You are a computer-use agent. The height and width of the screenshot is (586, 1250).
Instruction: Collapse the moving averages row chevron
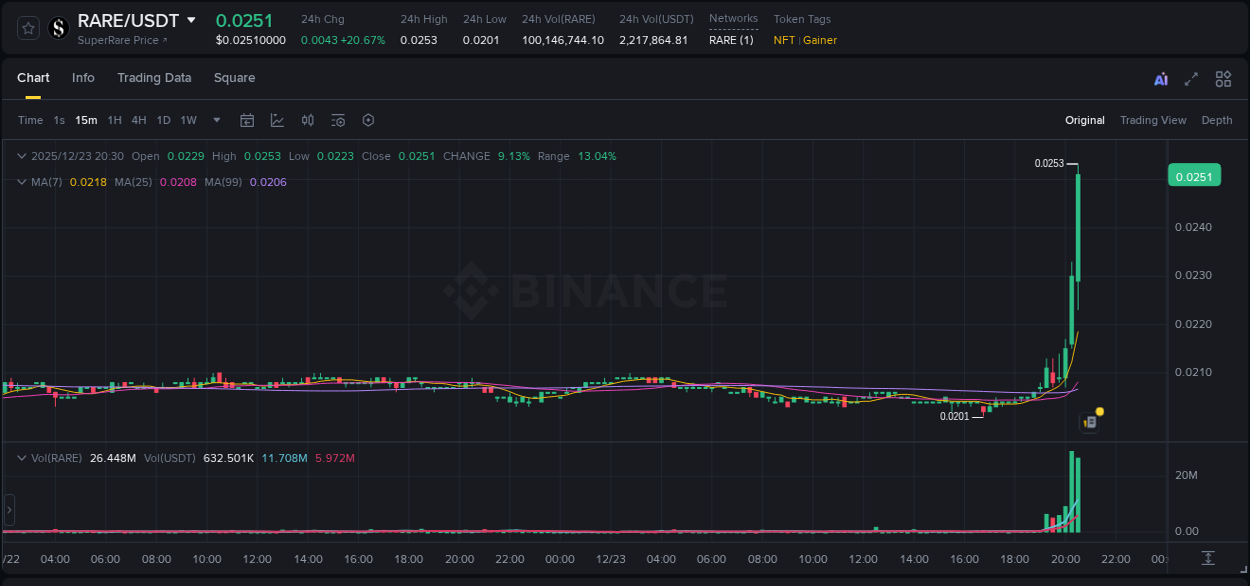pyautogui.click(x=21, y=182)
